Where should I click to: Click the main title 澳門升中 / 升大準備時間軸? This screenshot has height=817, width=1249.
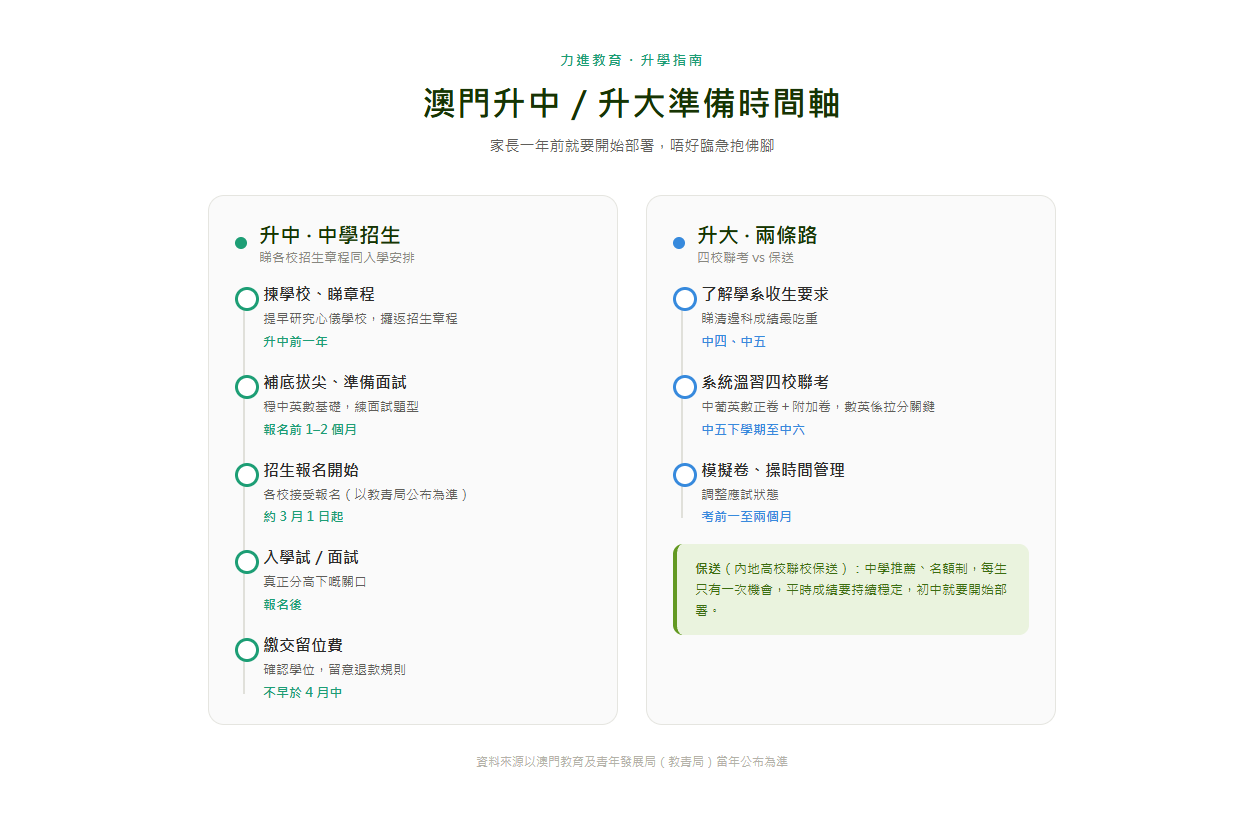pyautogui.click(x=631, y=104)
